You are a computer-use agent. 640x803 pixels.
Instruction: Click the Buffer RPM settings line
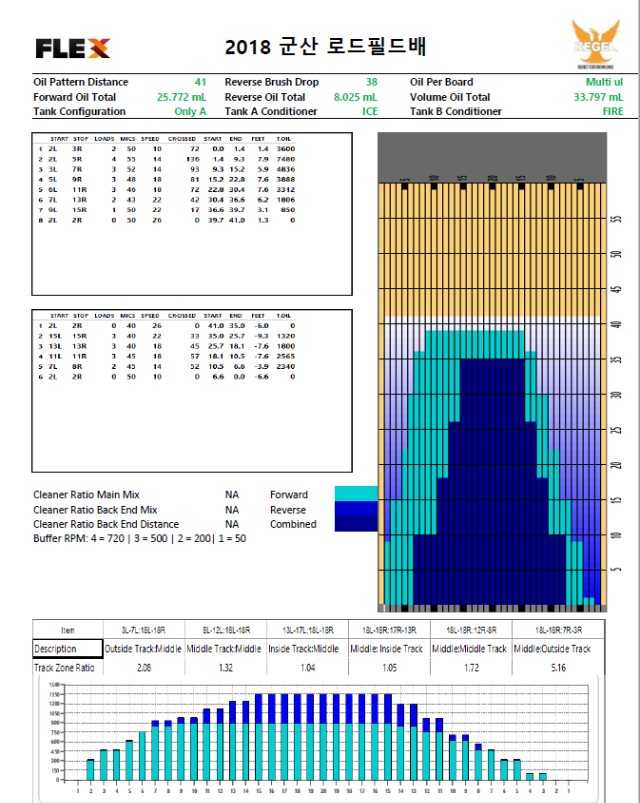coord(139,538)
